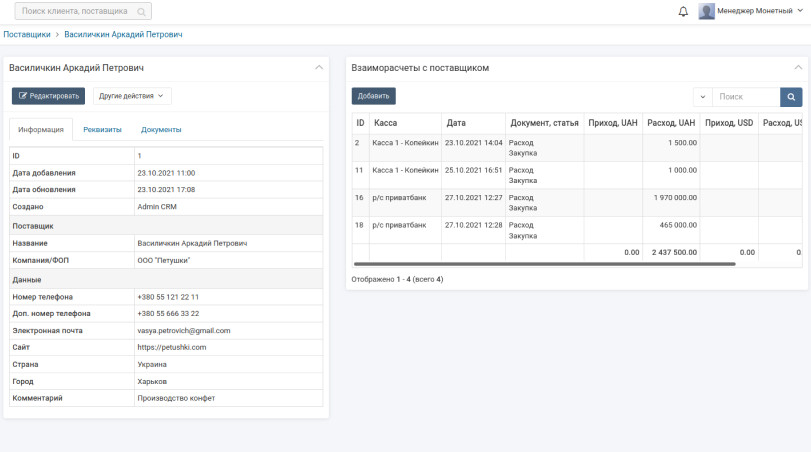The width and height of the screenshot is (811, 452).
Task: Switch to the Документы tab
Action: point(161,130)
